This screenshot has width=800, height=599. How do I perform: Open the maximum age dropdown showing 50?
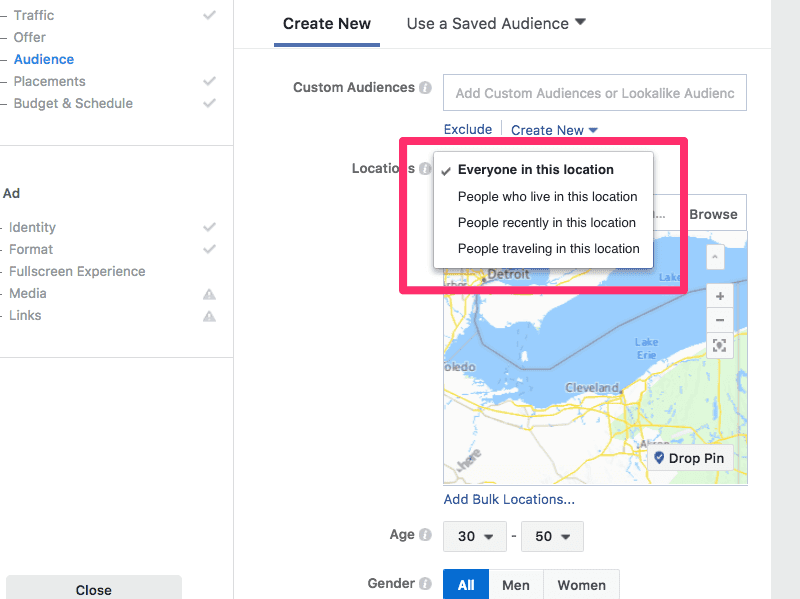pyautogui.click(x=552, y=536)
